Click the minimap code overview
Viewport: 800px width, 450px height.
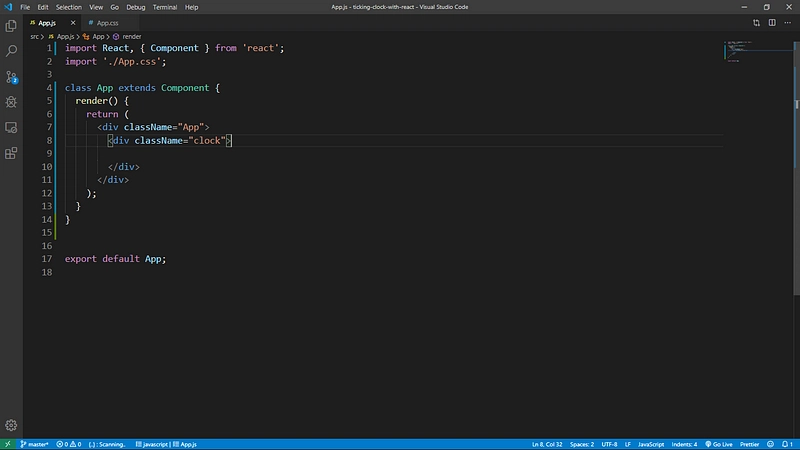[x=758, y=51]
